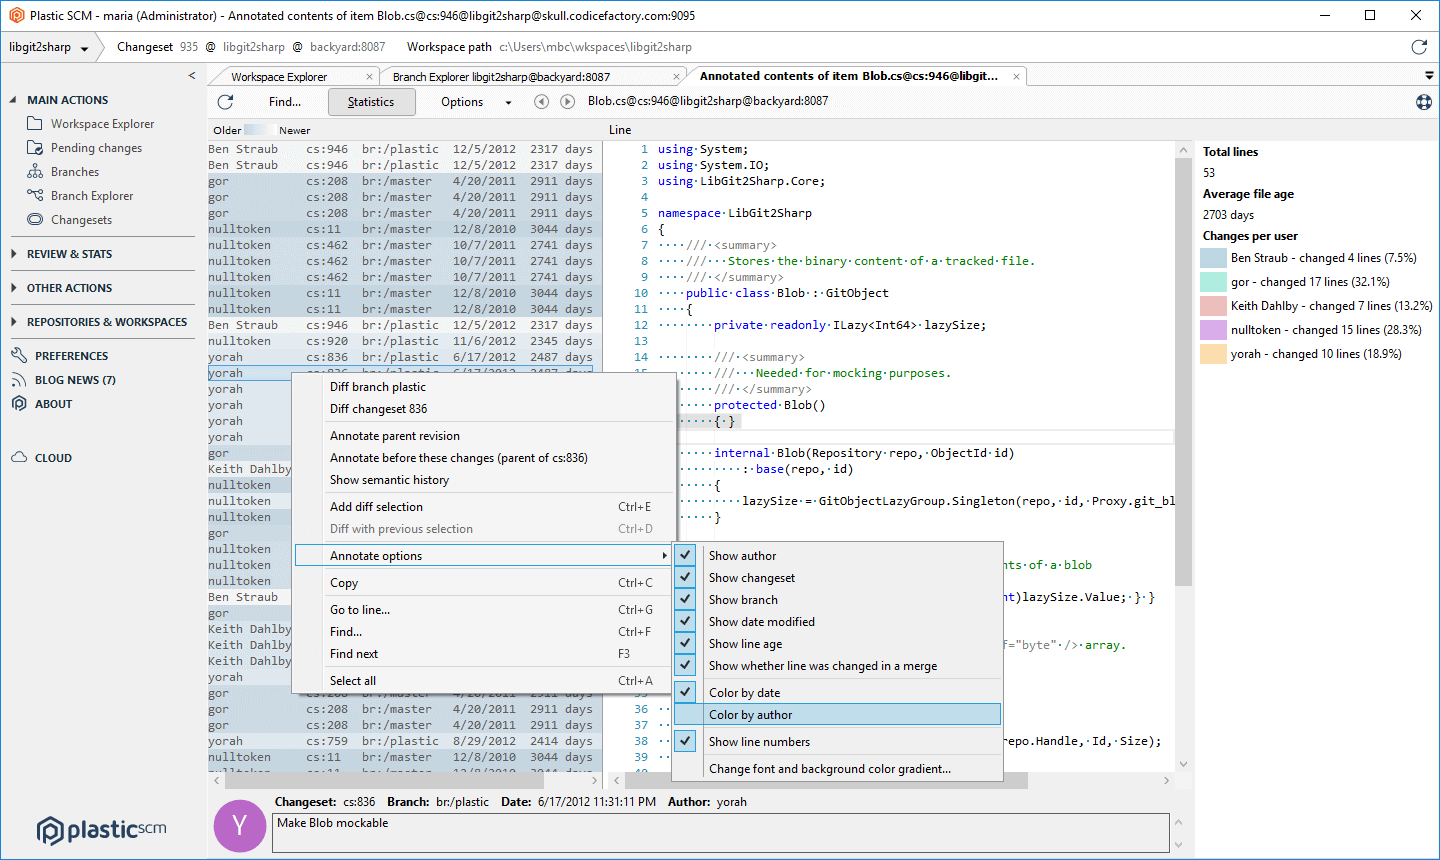Open the tab list dropdown arrow

pos(1429,76)
